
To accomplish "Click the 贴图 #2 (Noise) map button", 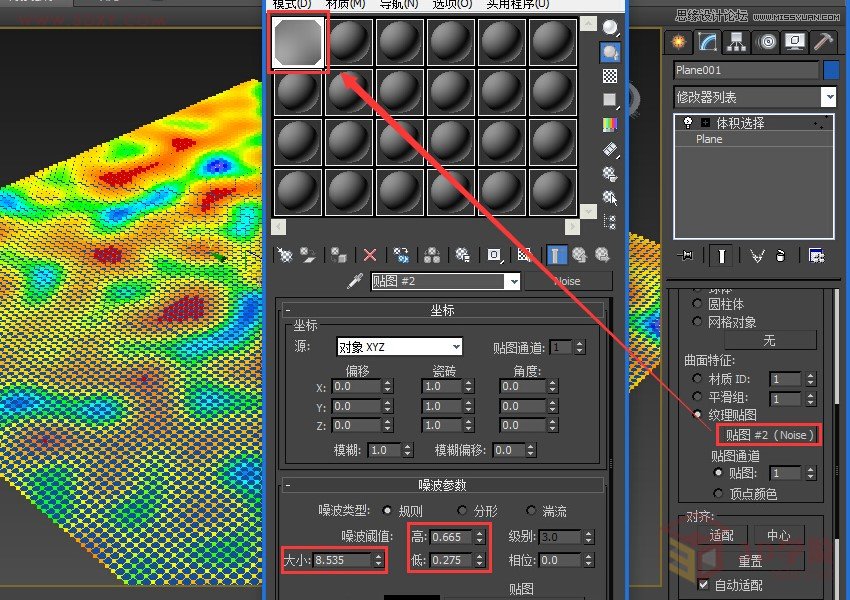I will point(768,435).
